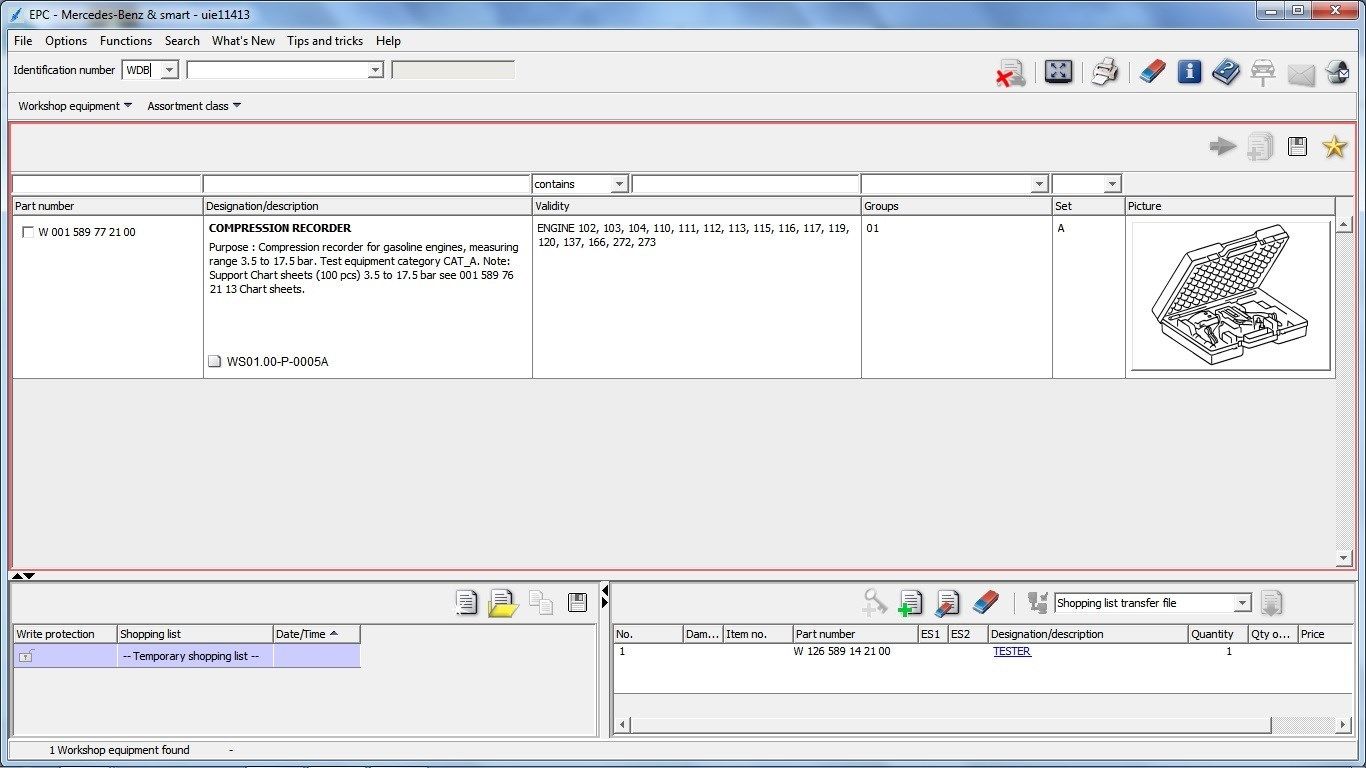1366x768 pixels.
Task: Click the fullscreen expand arrows icon
Action: 1058,72
